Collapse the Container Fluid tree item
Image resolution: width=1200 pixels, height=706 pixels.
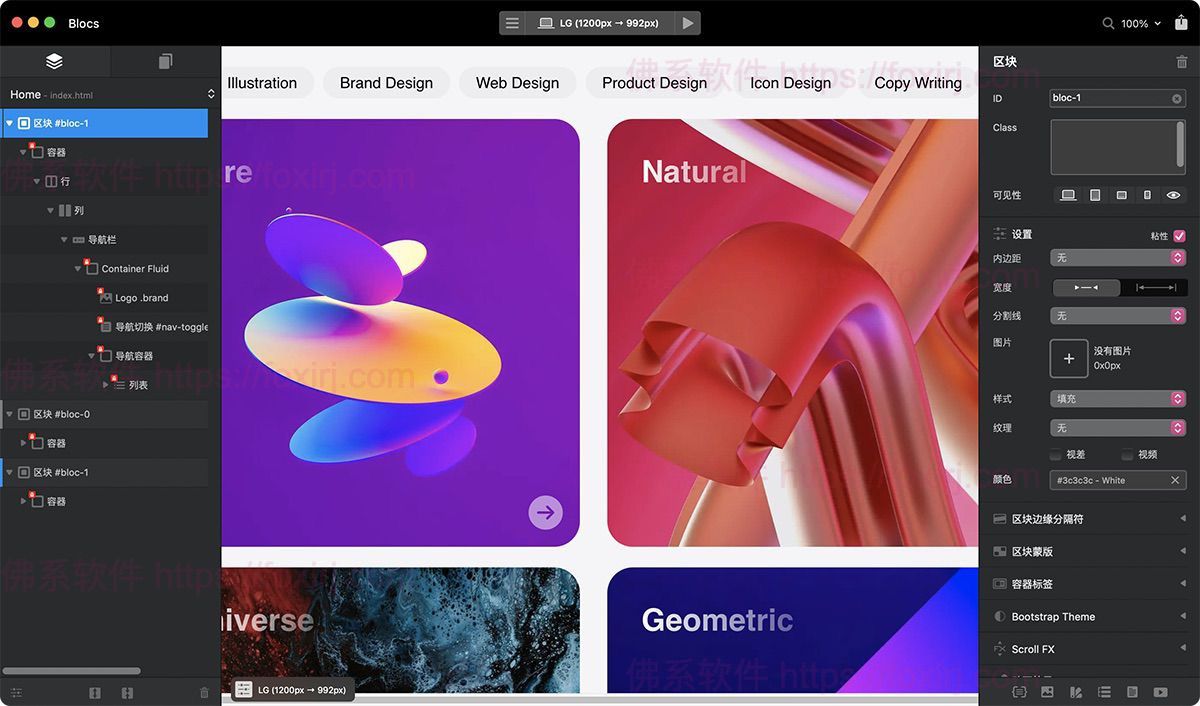pos(78,268)
